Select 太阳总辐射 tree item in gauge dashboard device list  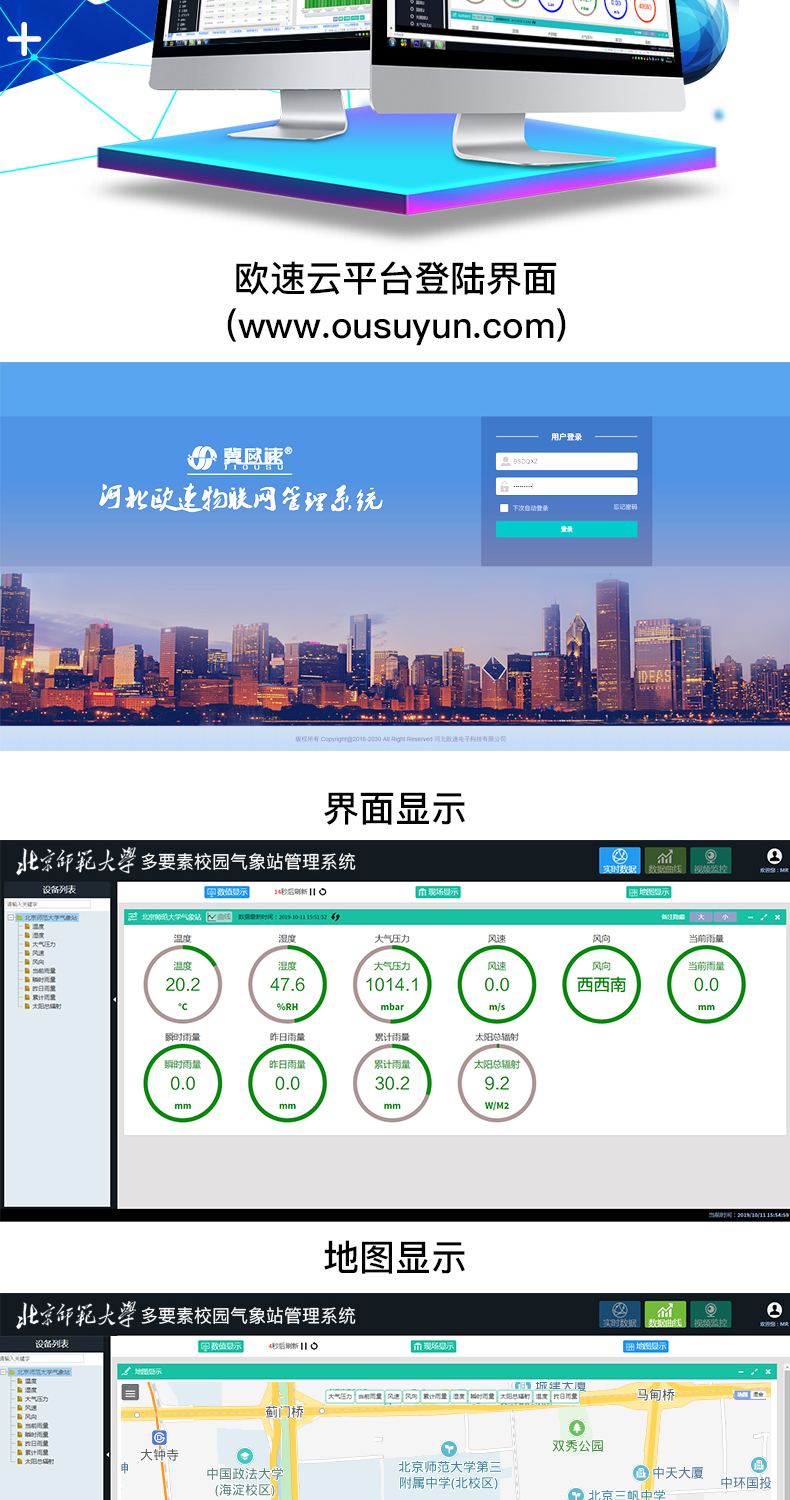pyautogui.click(x=46, y=1006)
